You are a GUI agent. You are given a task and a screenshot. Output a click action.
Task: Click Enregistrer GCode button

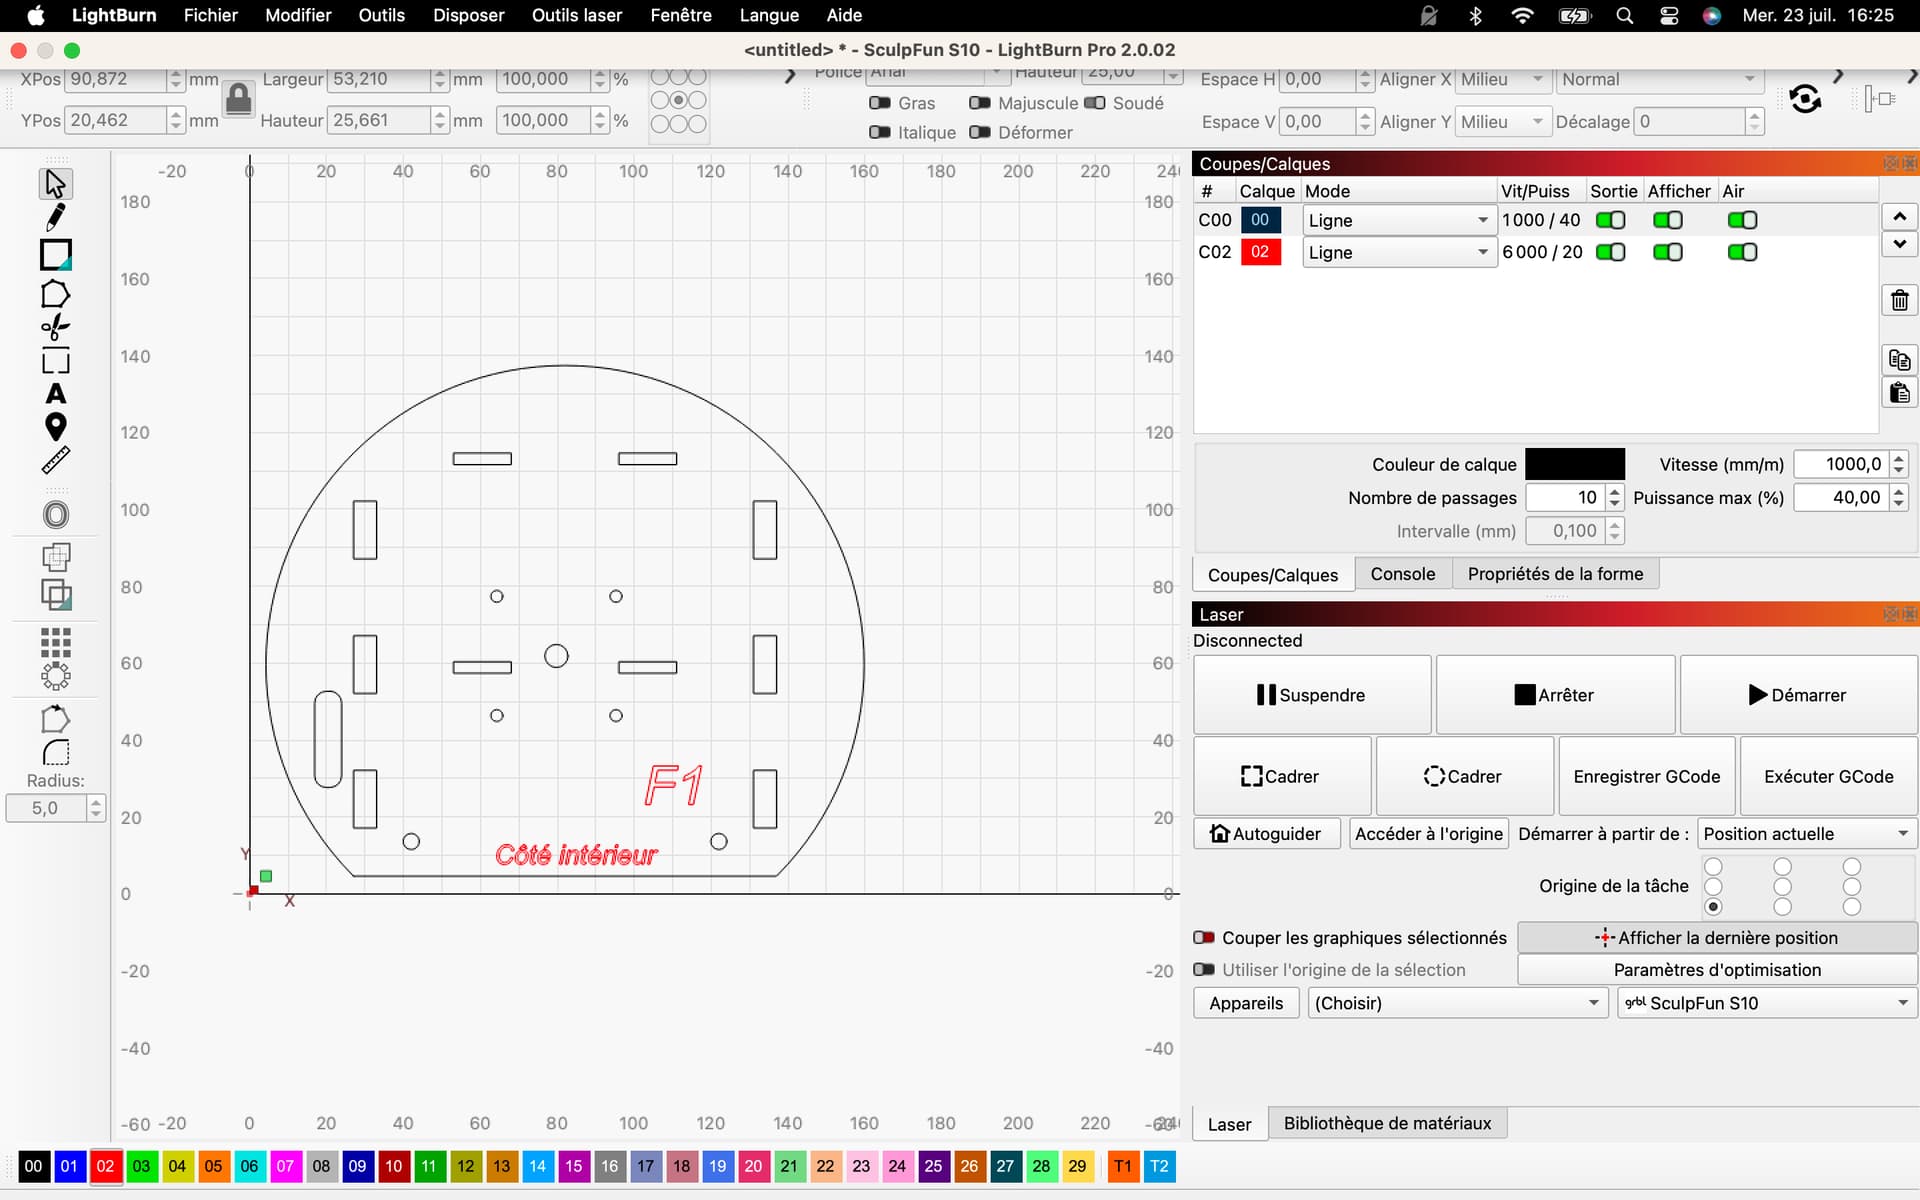[x=1646, y=777]
